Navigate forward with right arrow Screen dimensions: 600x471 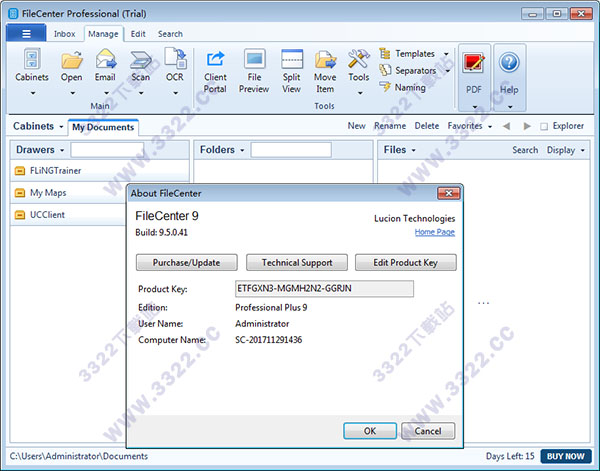tap(527, 126)
